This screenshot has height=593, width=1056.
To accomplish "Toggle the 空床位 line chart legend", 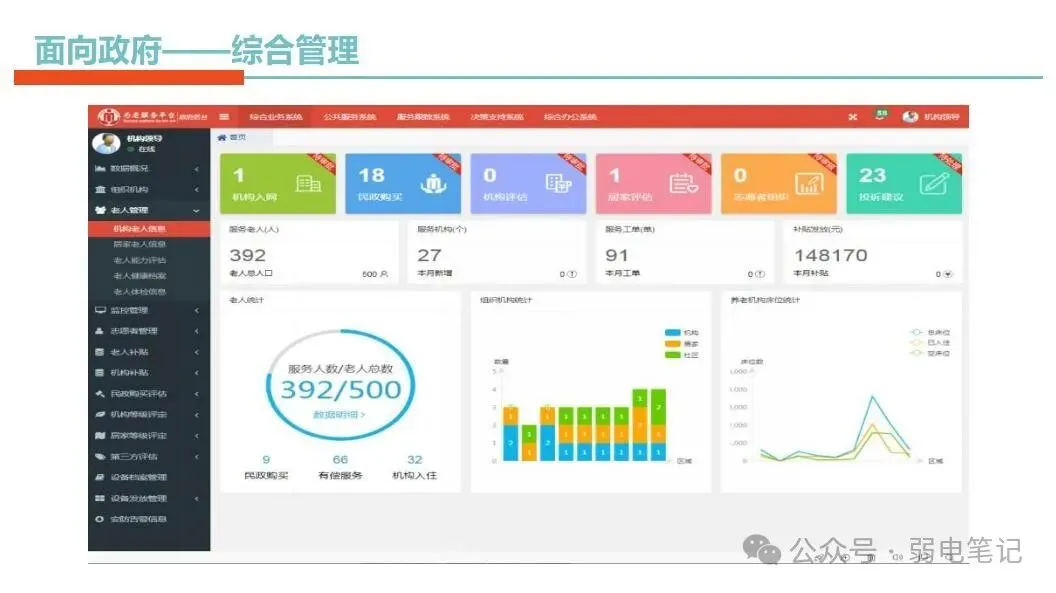I will [930, 353].
